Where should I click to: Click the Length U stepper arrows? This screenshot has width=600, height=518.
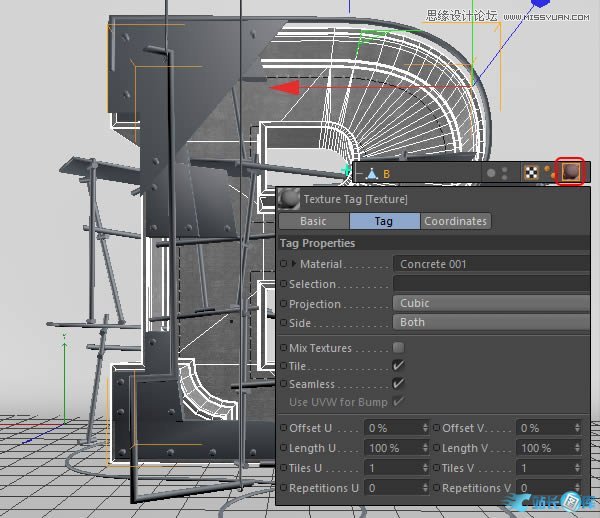[427, 448]
